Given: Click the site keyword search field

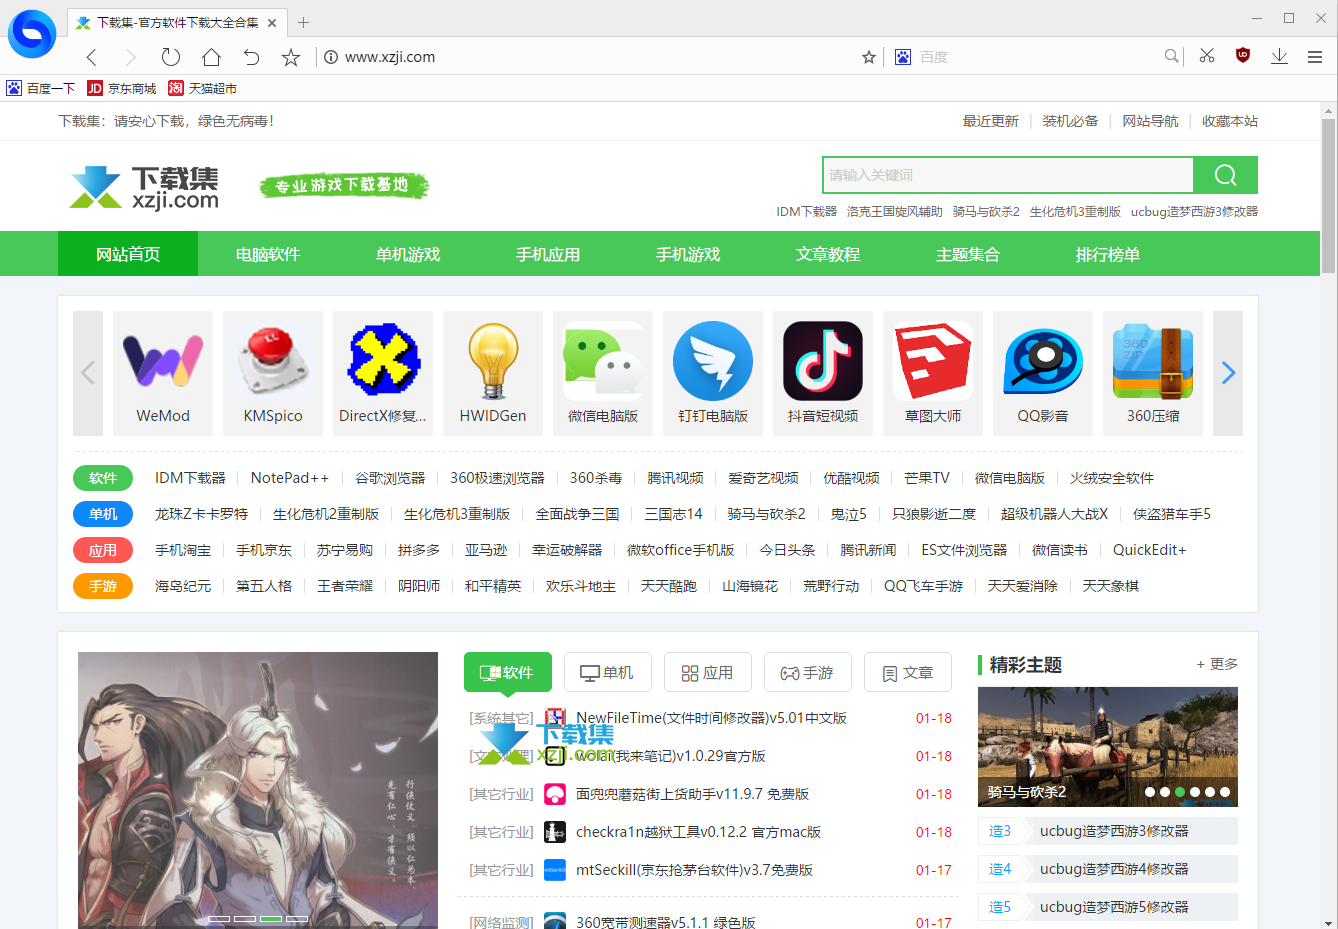Looking at the screenshot, I should [x=1008, y=175].
